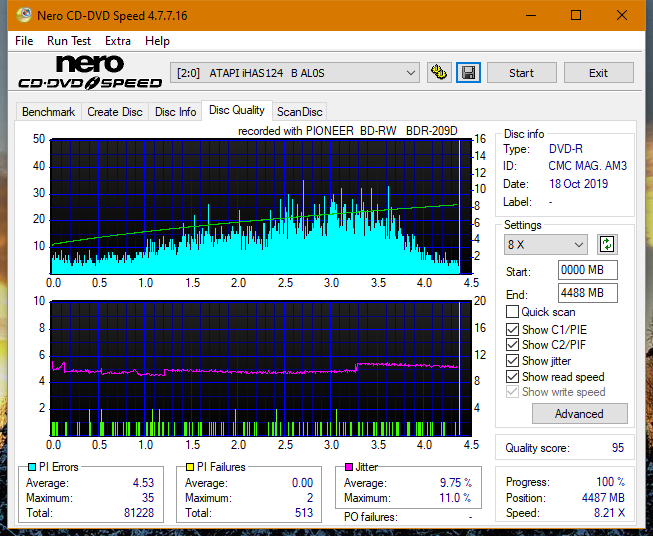Click the disc type DVD-R value
Image resolution: width=653 pixels, height=536 pixels.
pyautogui.click(x=566, y=149)
